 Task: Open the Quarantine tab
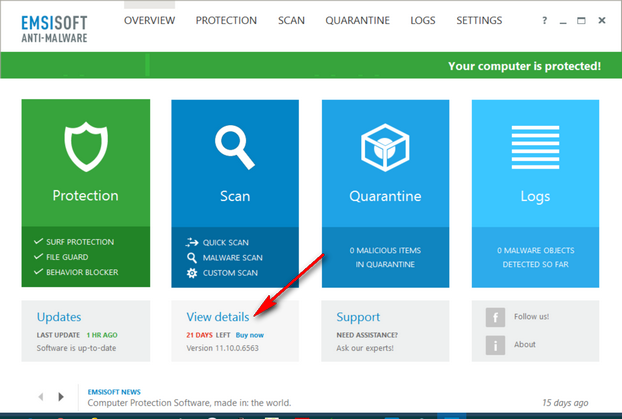[357, 20]
